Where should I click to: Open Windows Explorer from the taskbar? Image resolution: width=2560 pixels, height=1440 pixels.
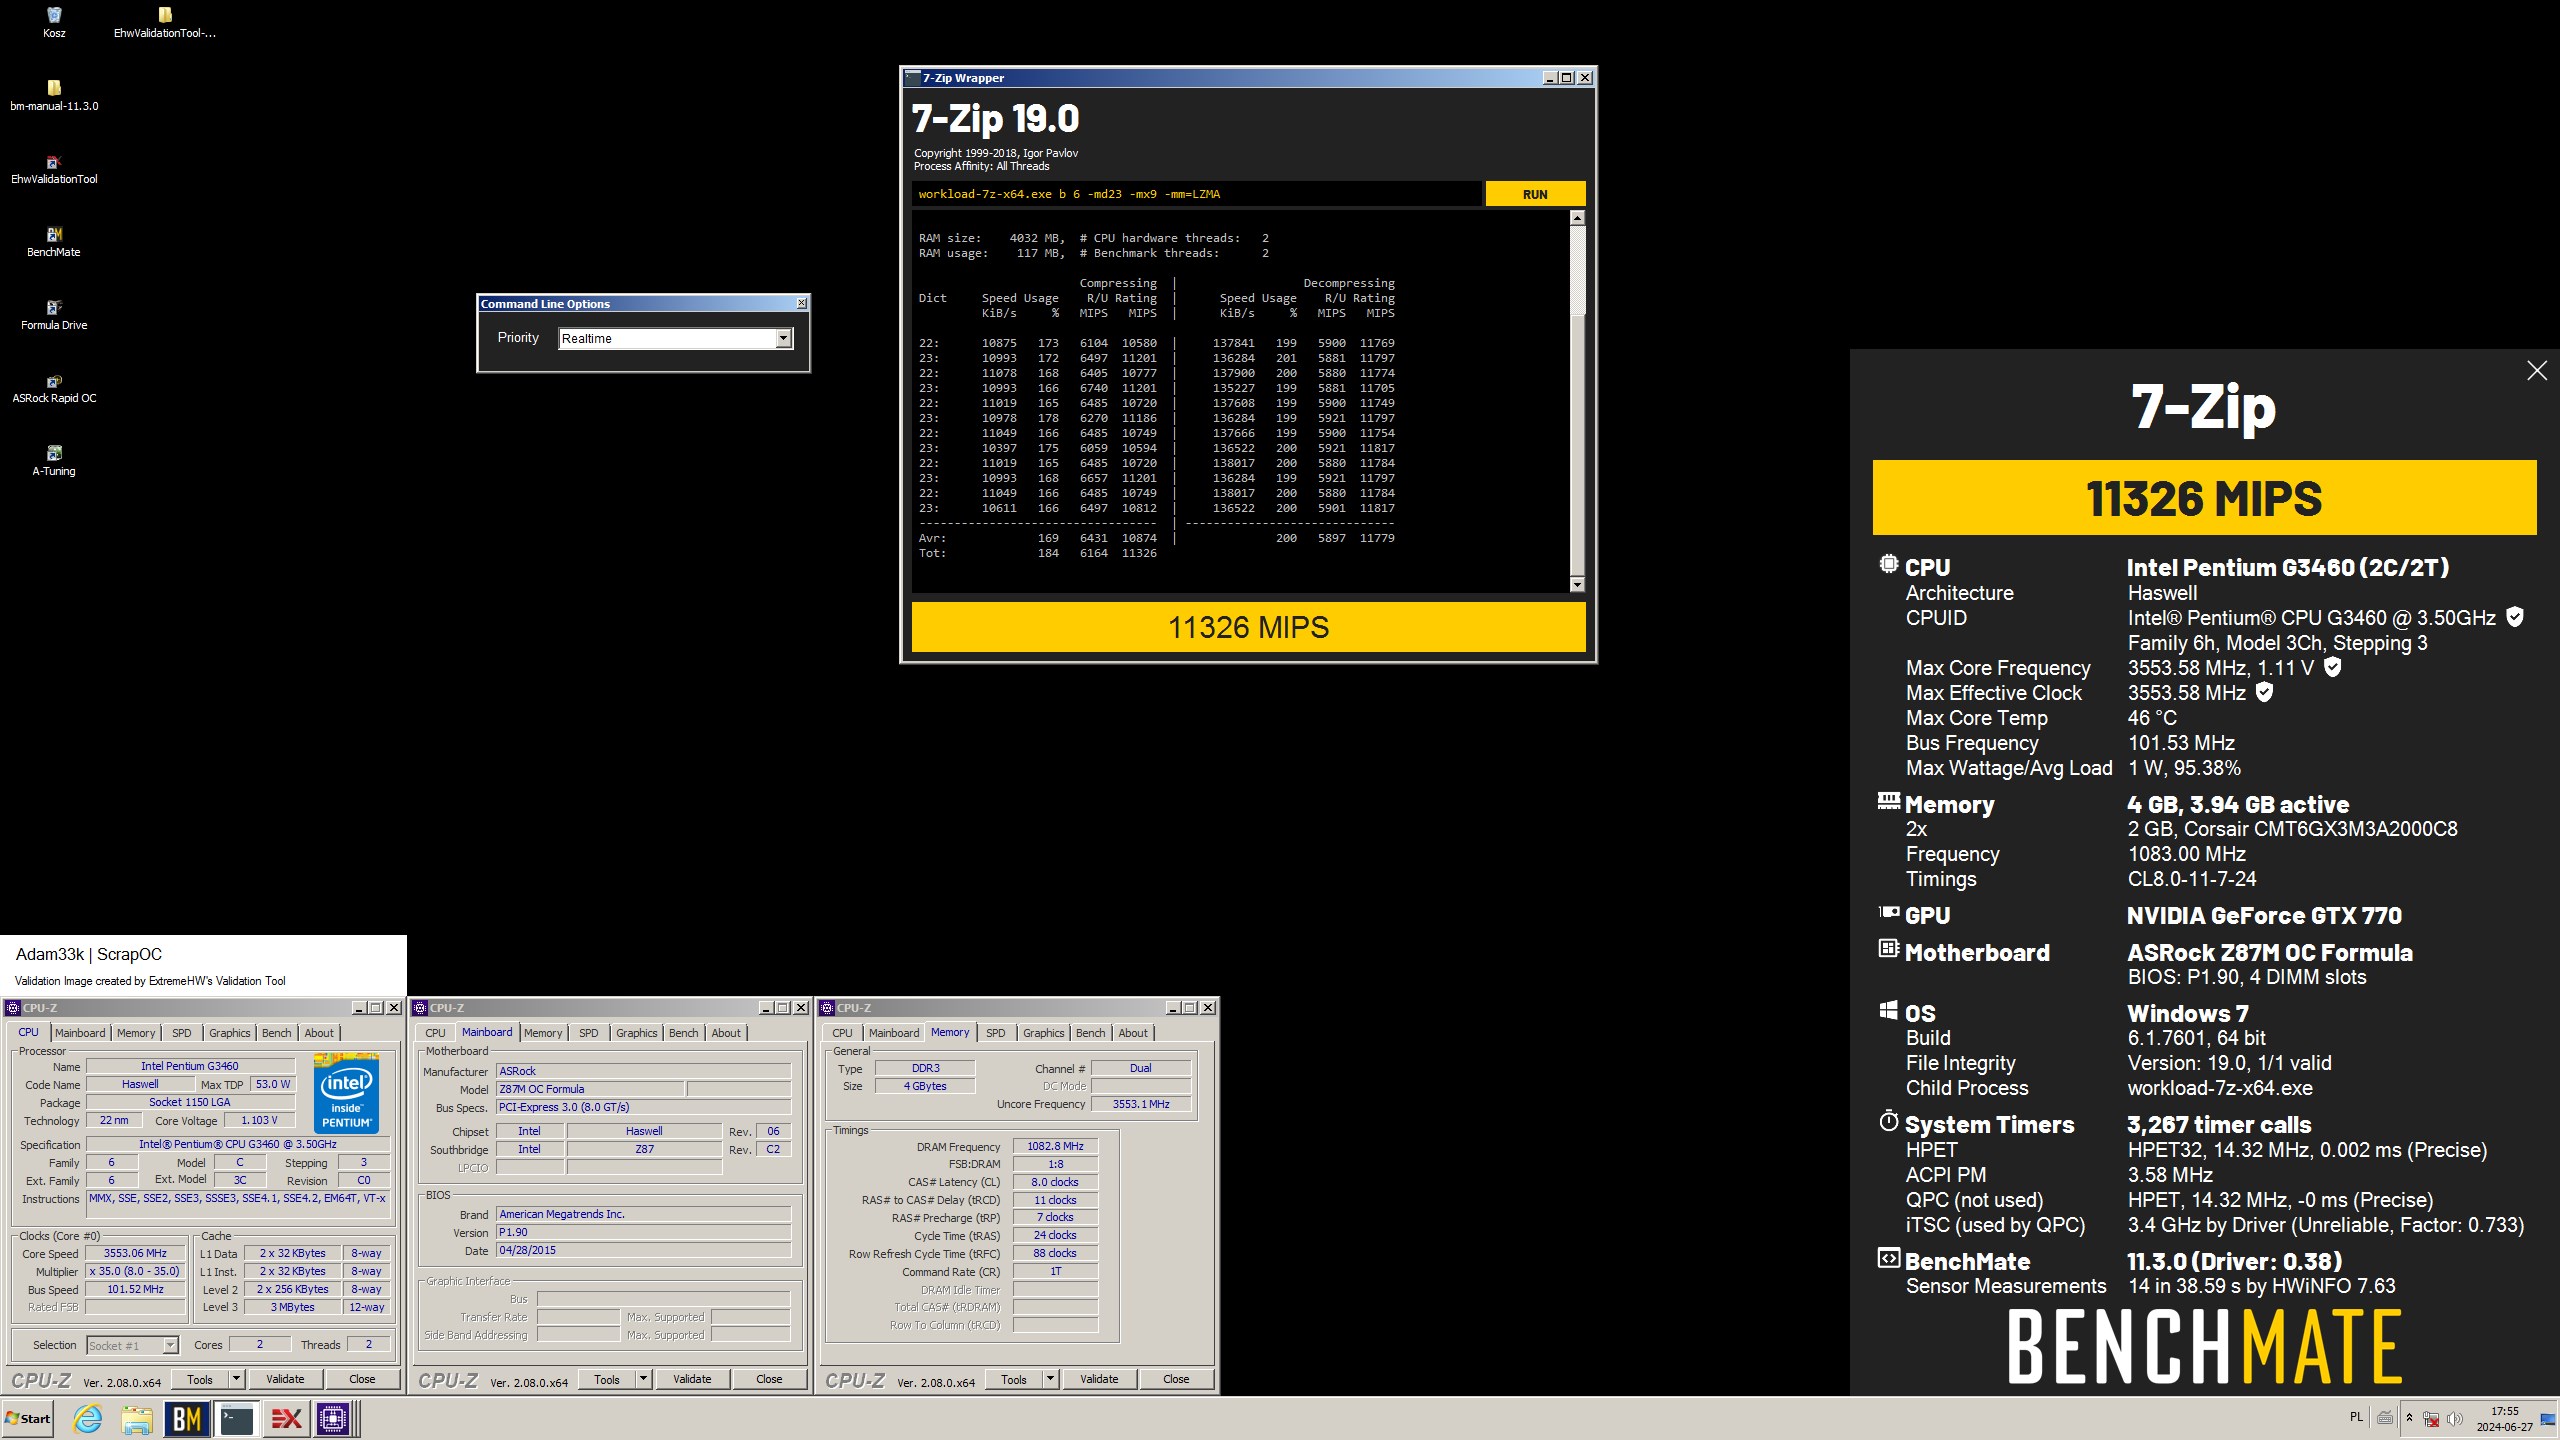tap(137, 1418)
